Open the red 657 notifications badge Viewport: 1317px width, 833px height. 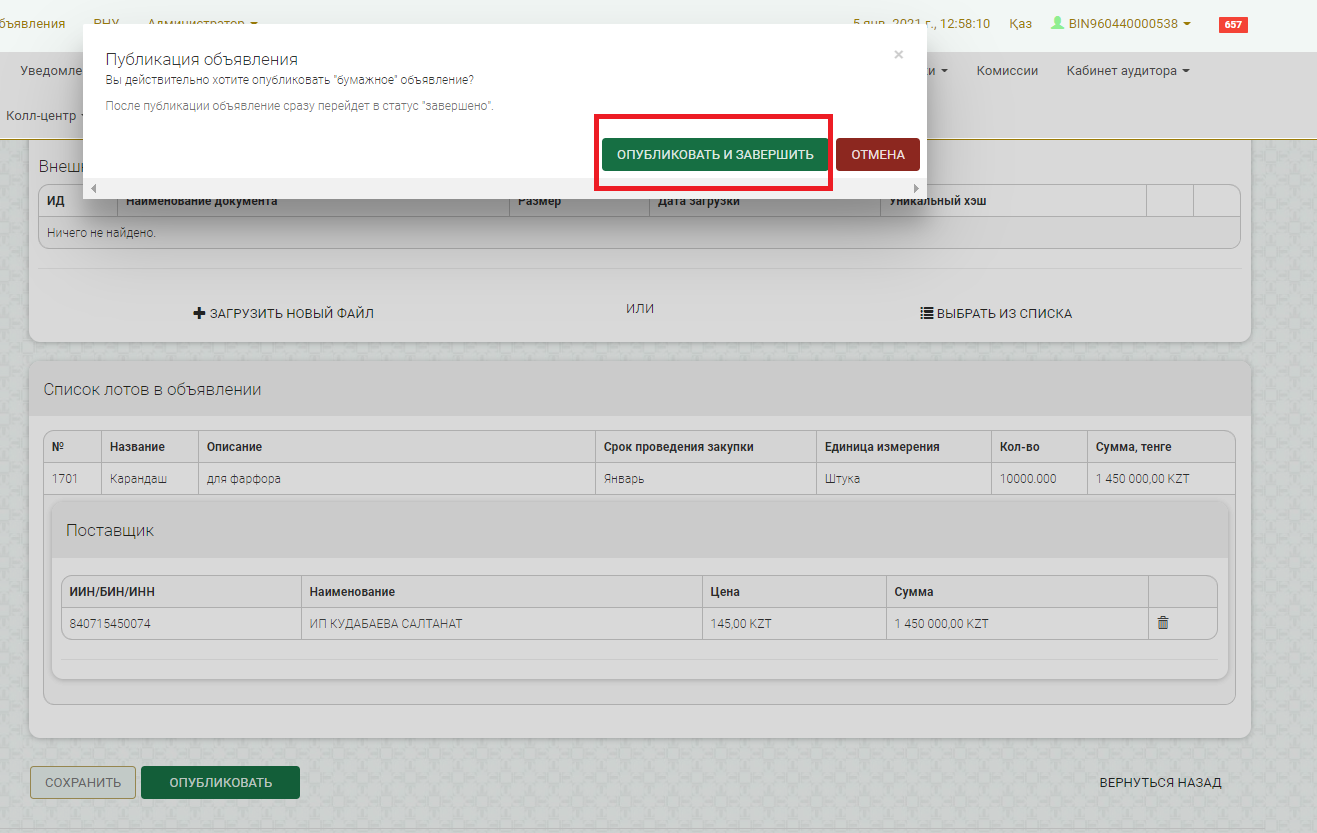[1232, 24]
